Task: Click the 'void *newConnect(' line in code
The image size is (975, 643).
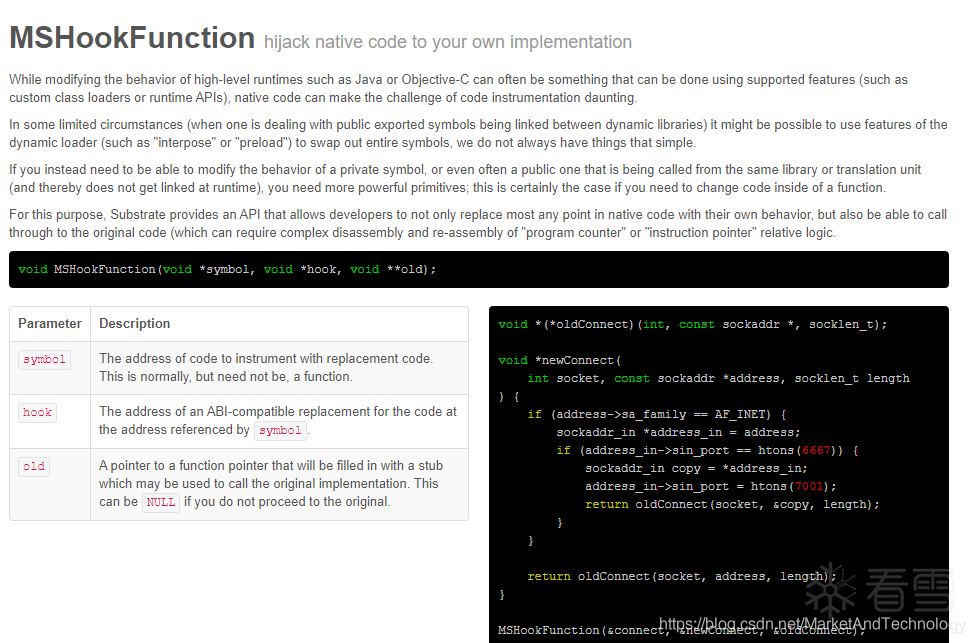Action: [560, 360]
